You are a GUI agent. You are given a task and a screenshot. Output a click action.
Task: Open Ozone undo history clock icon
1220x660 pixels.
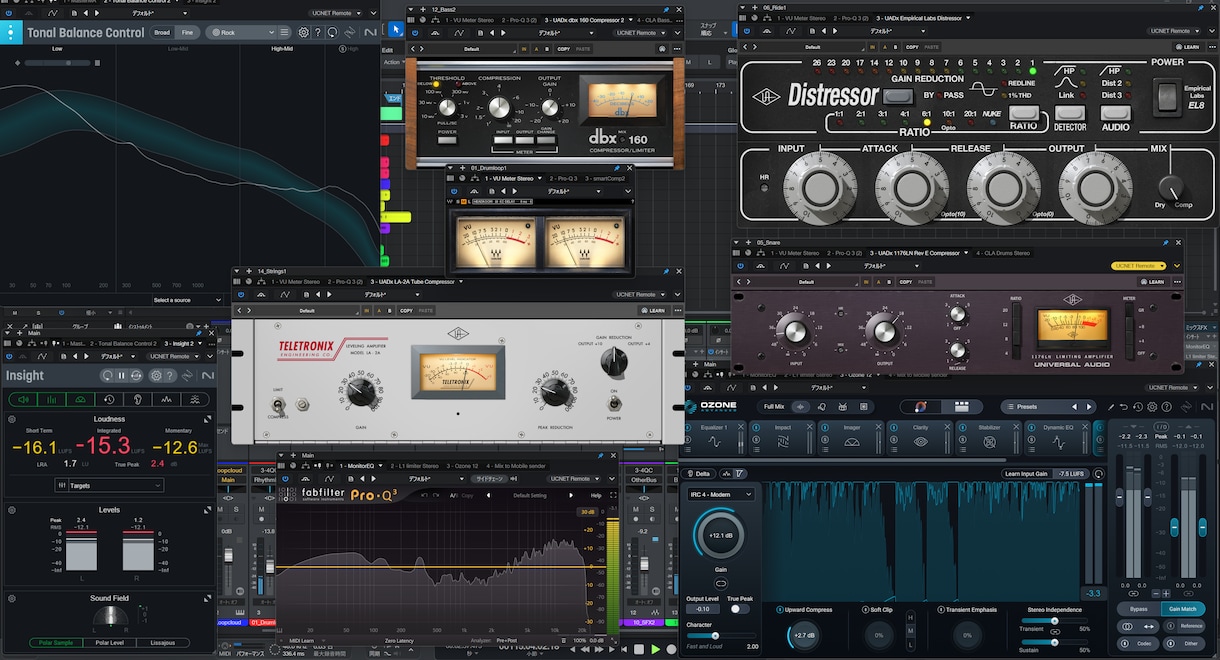(x=1138, y=407)
